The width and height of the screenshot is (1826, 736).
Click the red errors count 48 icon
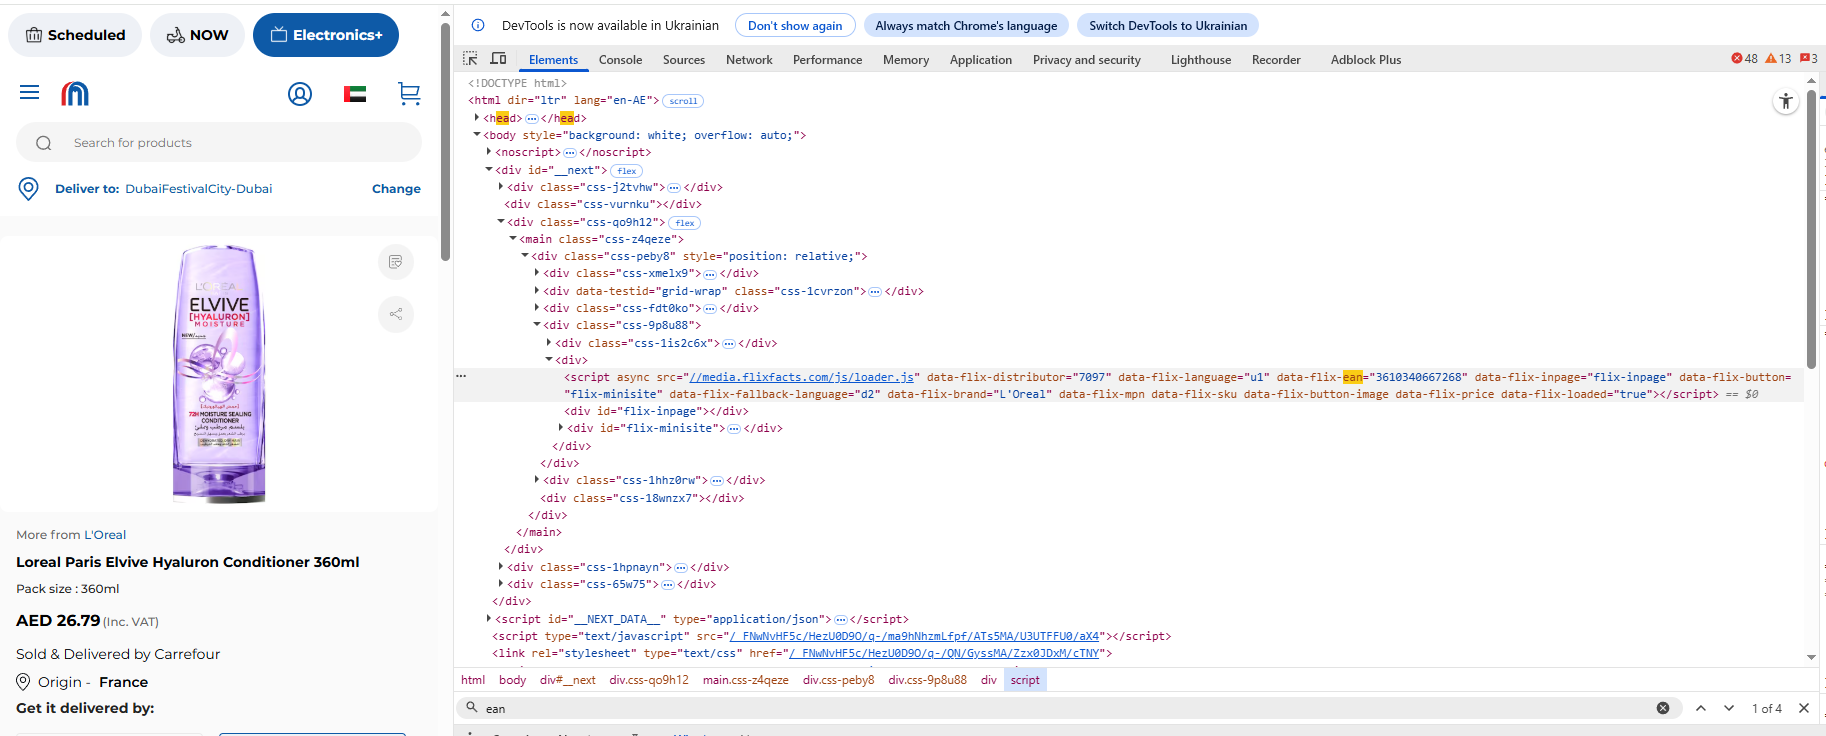(x=1744, y=59)
